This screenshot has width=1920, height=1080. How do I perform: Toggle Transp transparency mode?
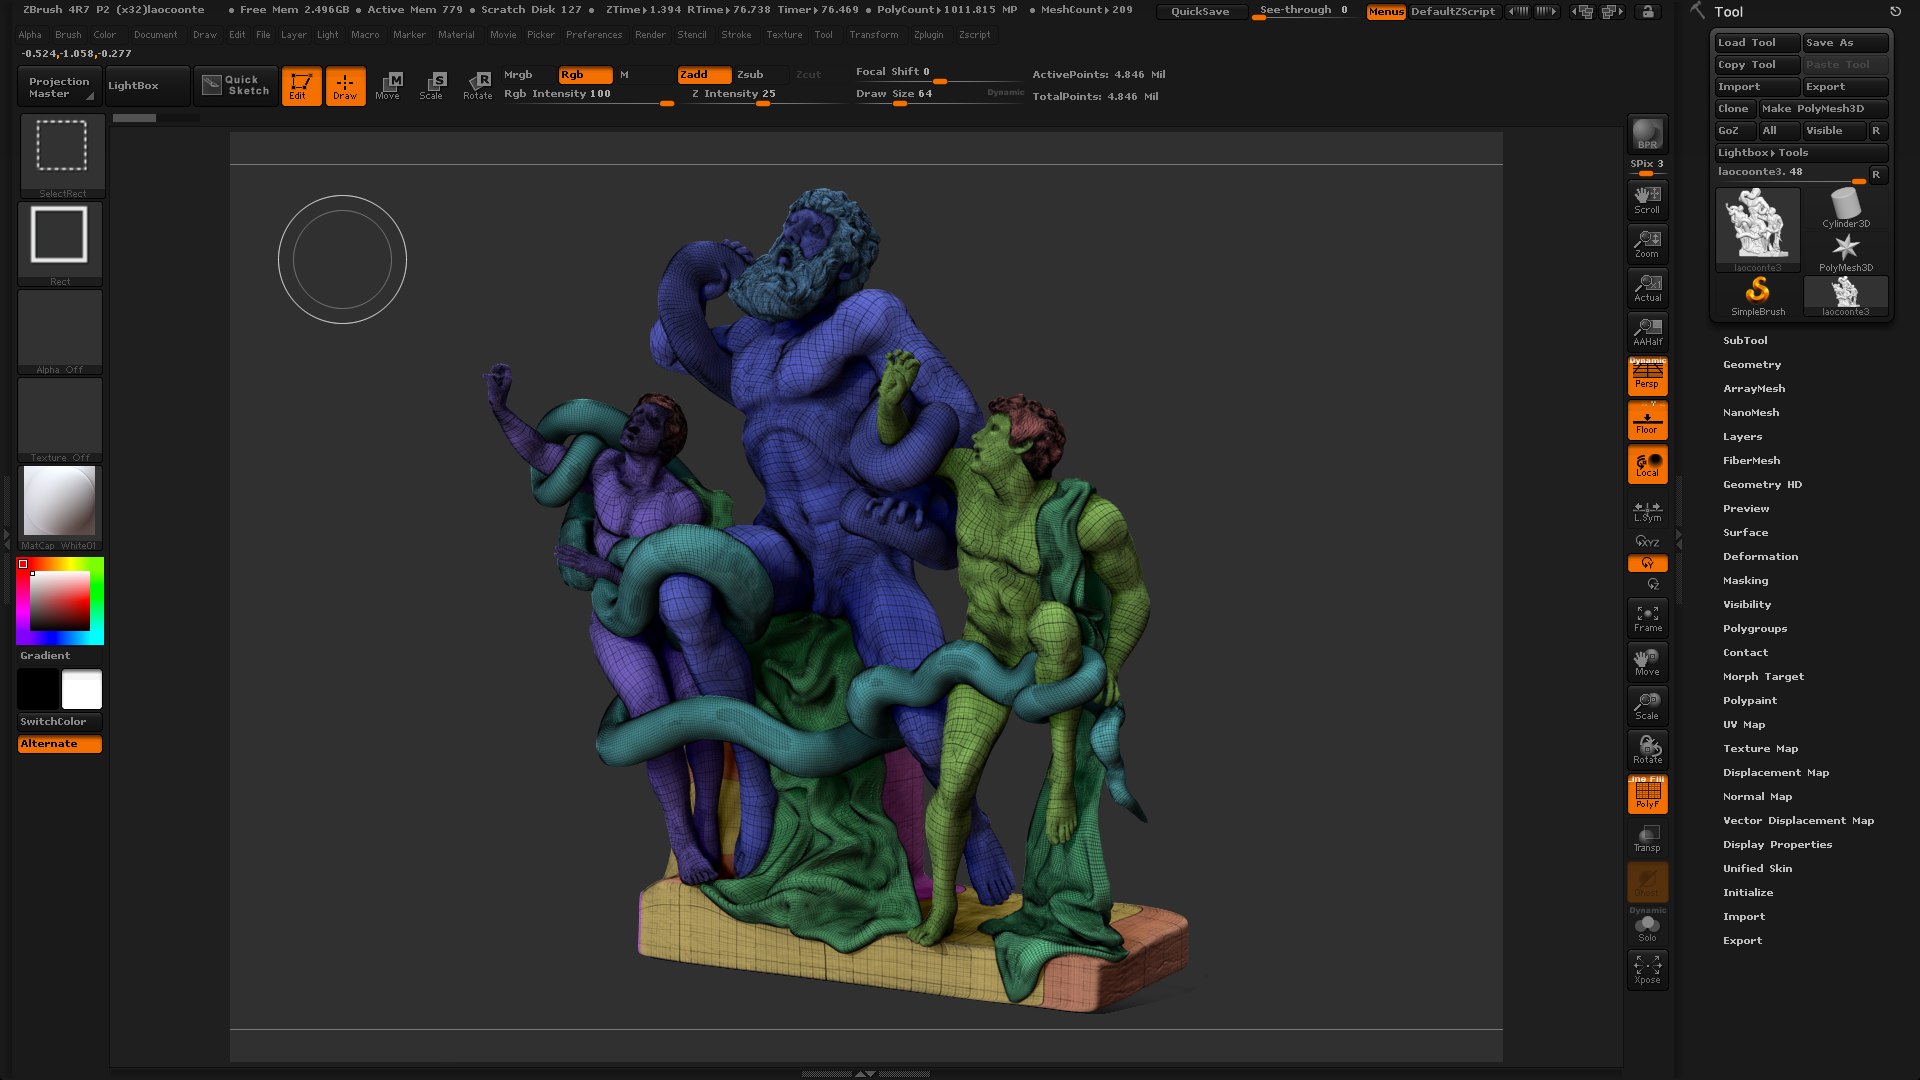pos(1647,837)
